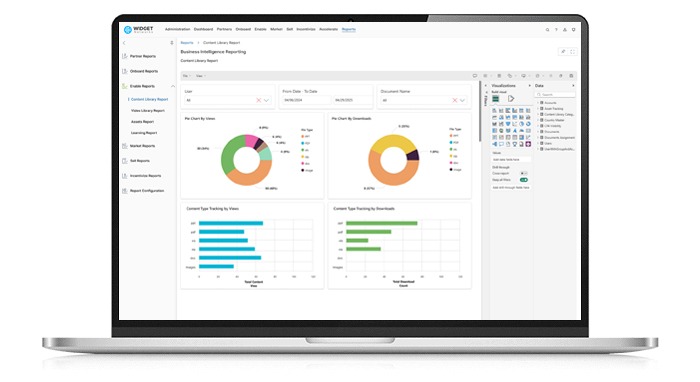The width and height of the screenshot is (700, 382).
Task: Open Assets Report in sidebar
Action: pos(142,122)
